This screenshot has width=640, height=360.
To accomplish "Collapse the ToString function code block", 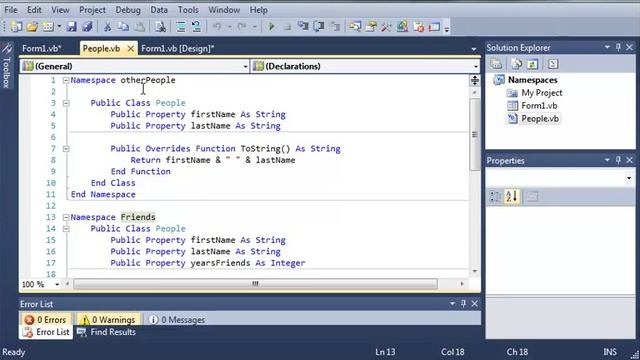I will pos(66,149).
